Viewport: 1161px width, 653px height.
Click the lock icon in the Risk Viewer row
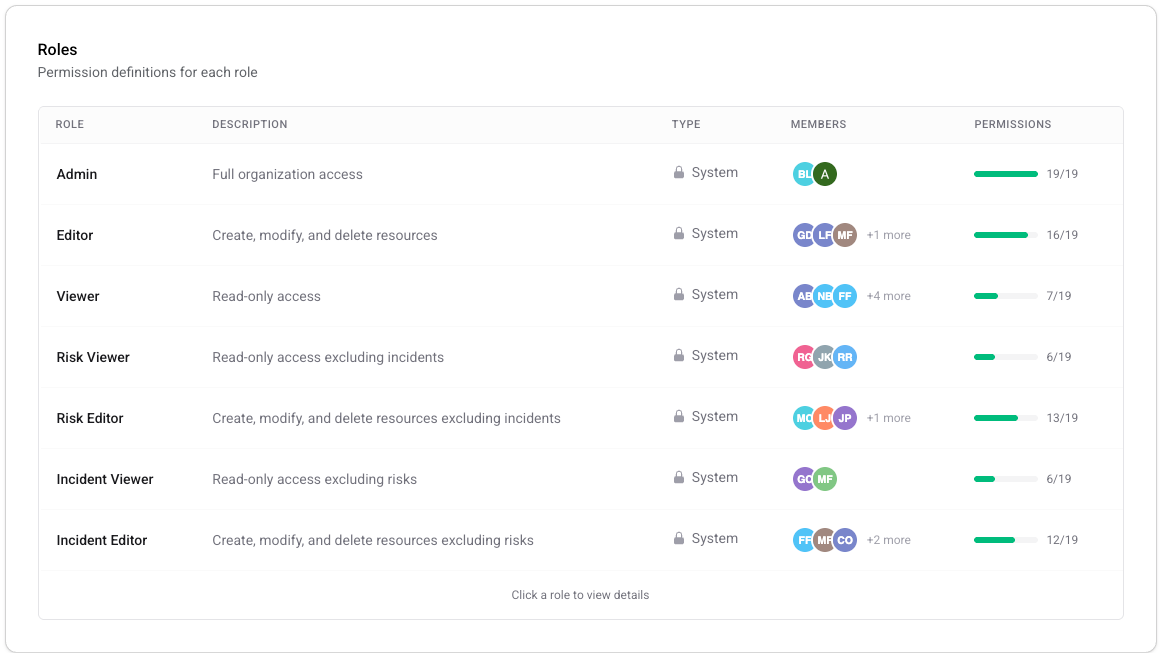click(678, 355)
